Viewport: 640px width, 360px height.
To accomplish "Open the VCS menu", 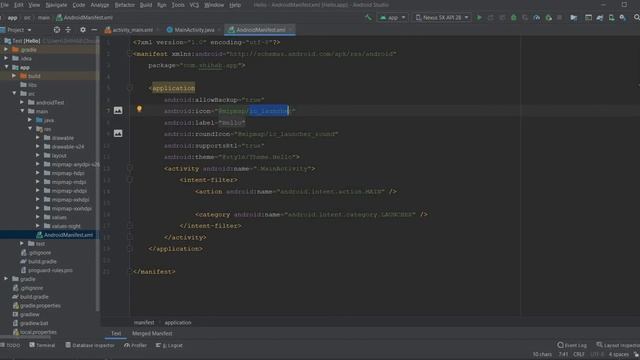I will (x=194, y=5).
